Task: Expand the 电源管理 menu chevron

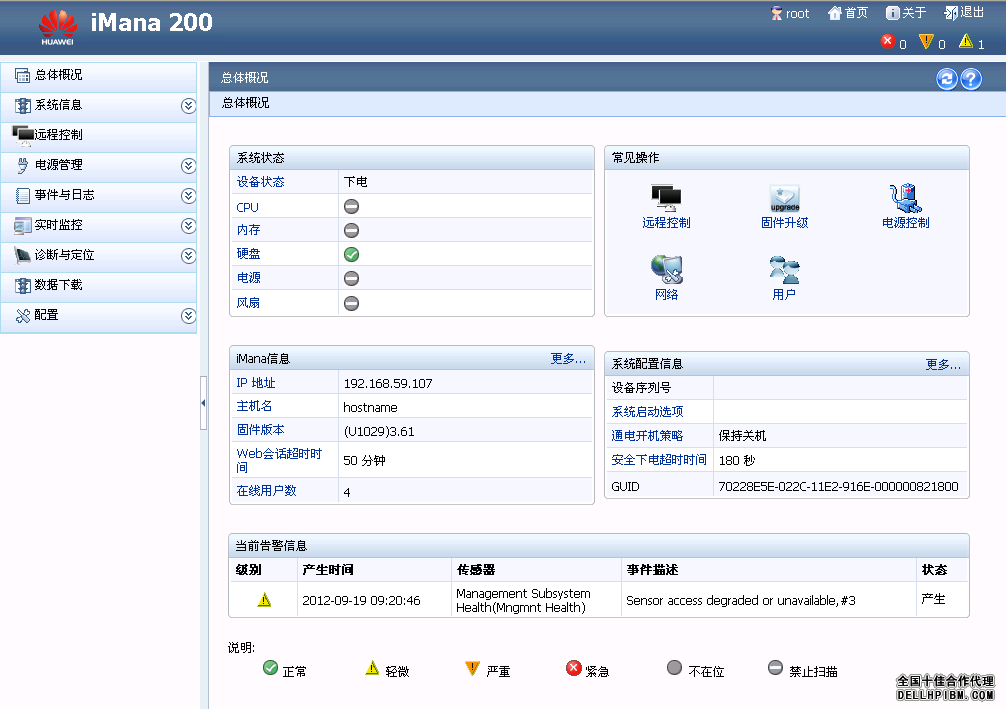Action: [188, 166]
